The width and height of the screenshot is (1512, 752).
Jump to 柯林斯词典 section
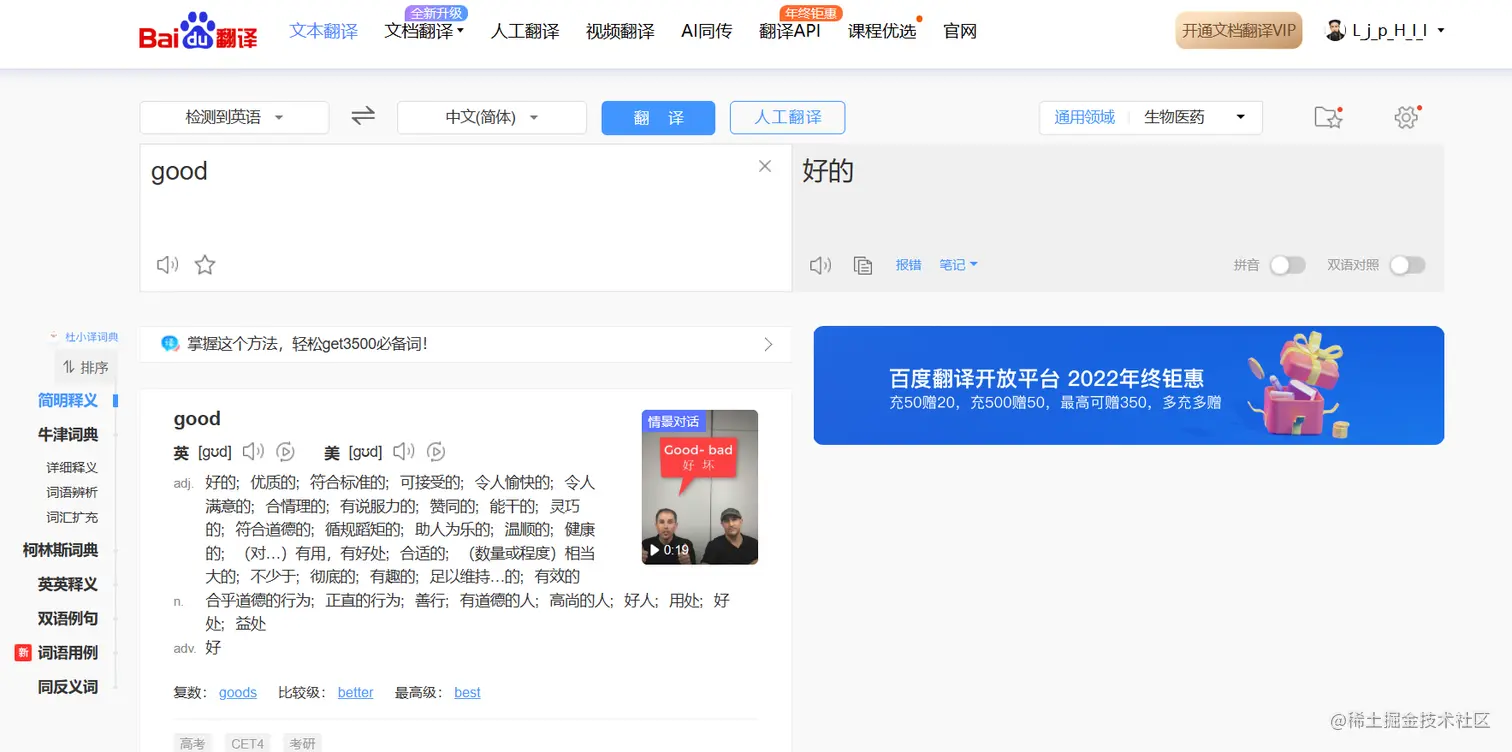[x=61, y=550]
